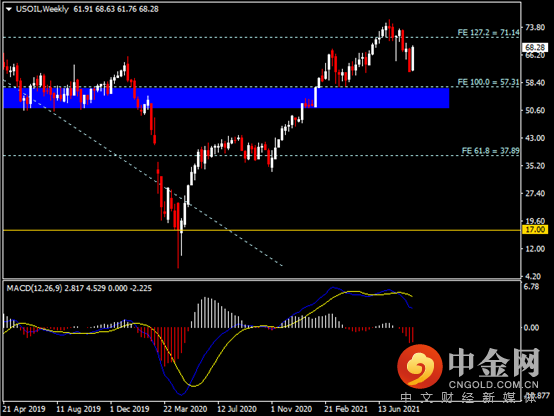Click the yellow 17.00 price label
Screen dimensions: 554x416
click(x=535, y=230)
